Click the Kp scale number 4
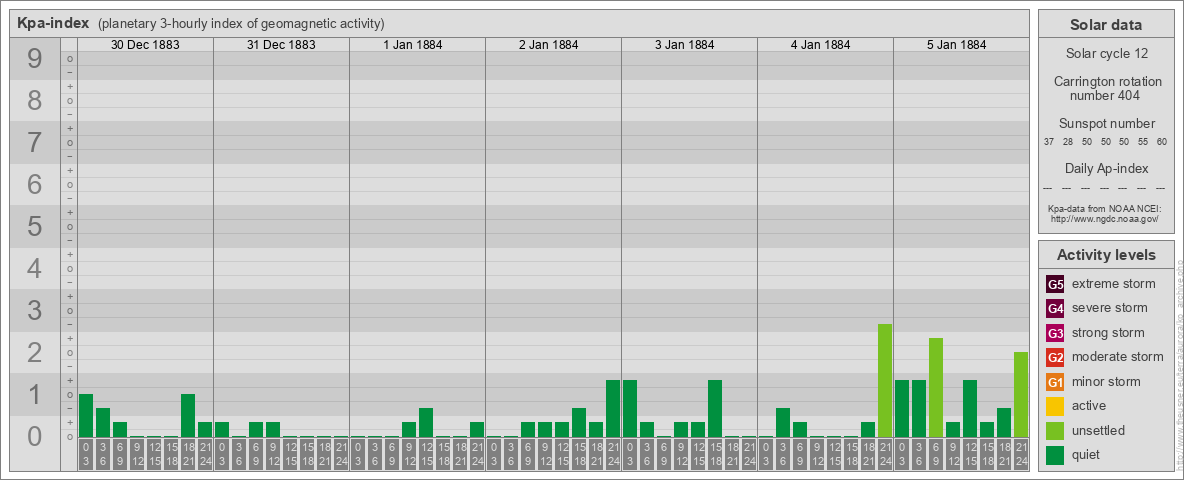Screen dimensions: 1184x480 [35, 268]
